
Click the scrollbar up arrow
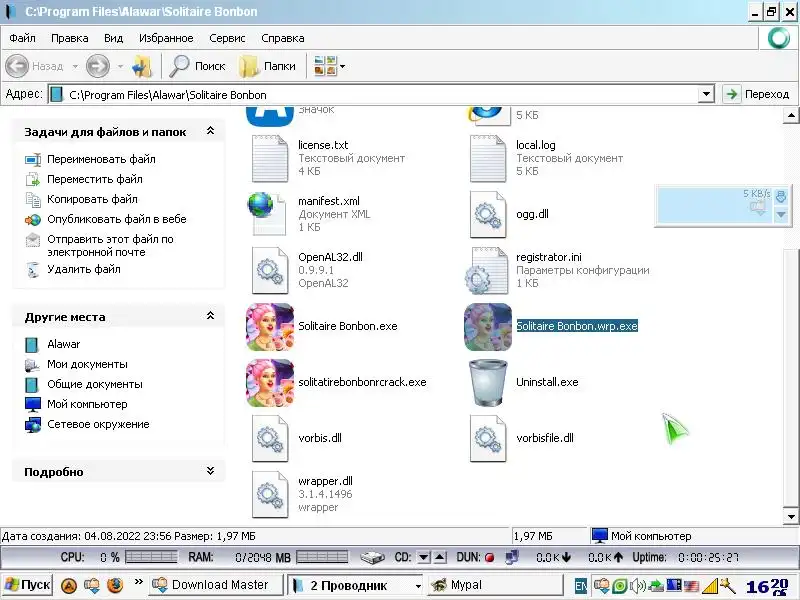point(790,116)
